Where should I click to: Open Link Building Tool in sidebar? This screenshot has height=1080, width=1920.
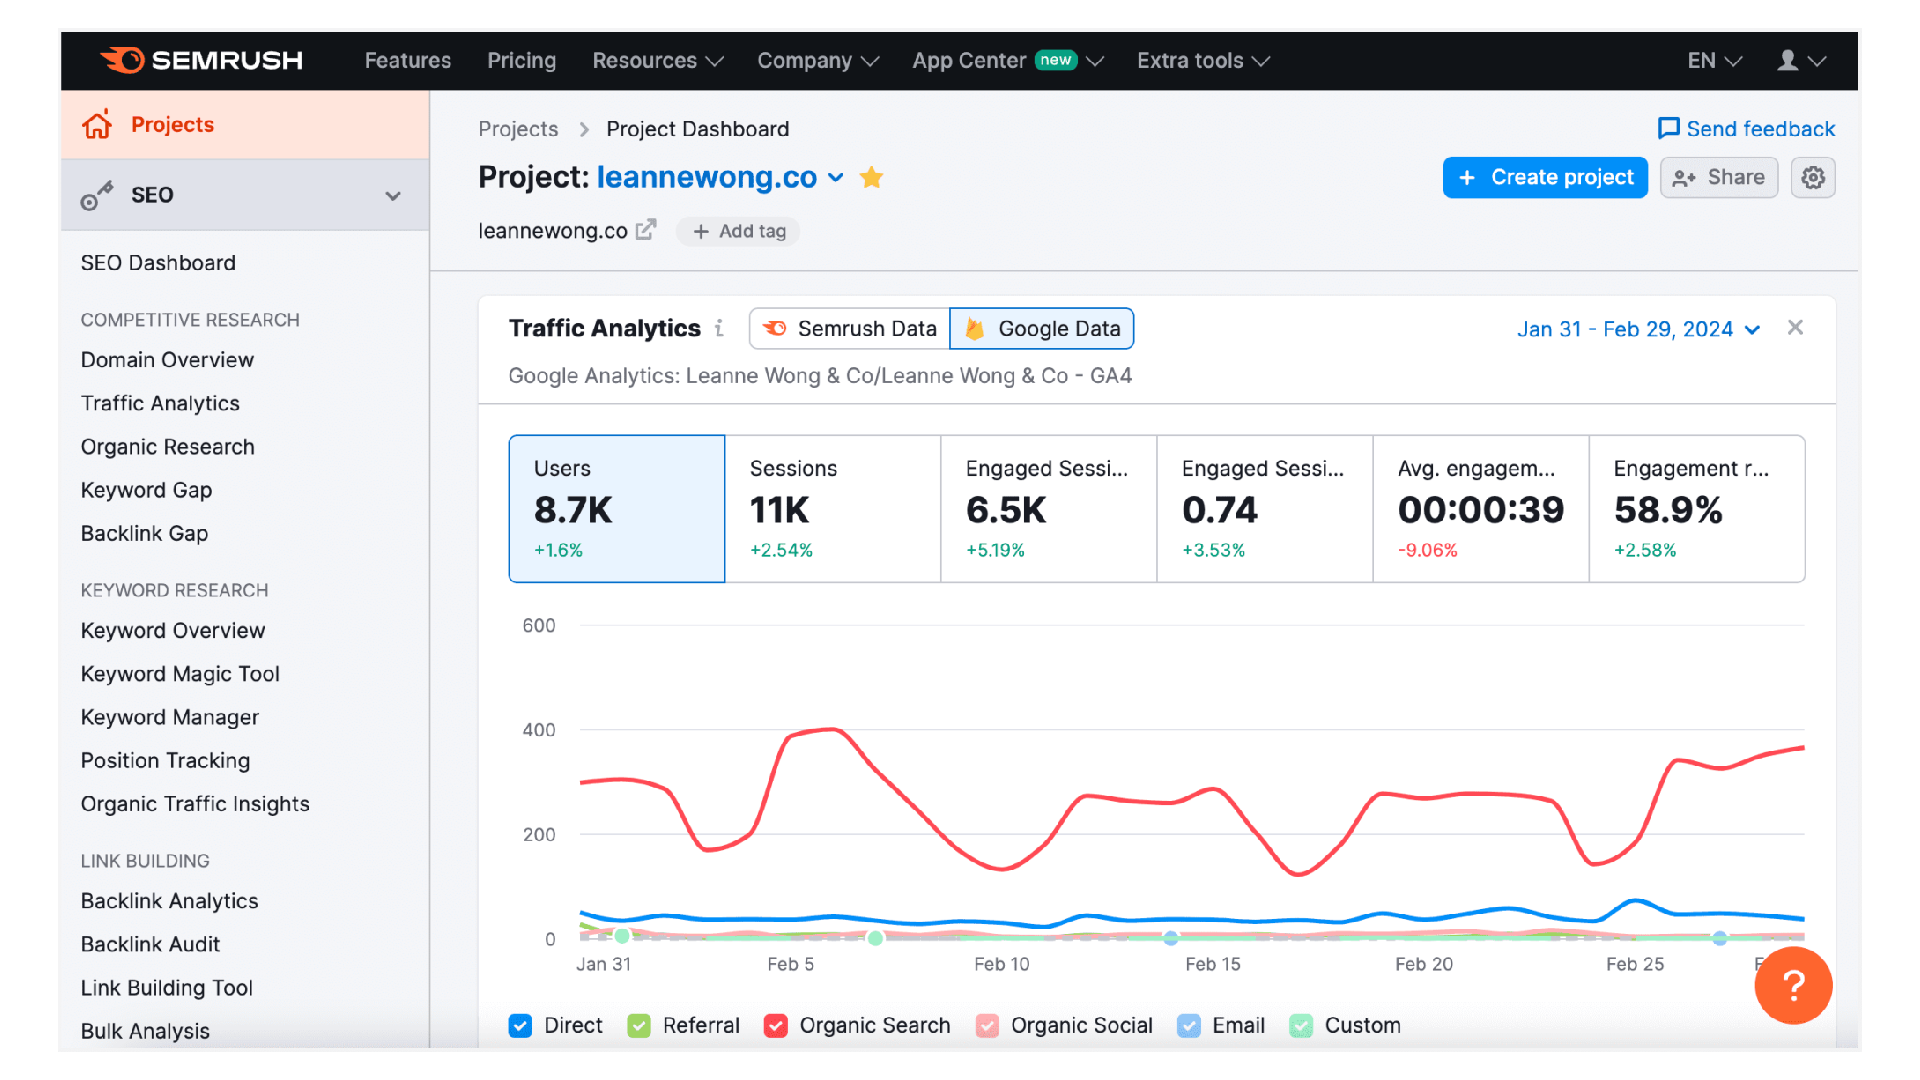tap(167, 987)
